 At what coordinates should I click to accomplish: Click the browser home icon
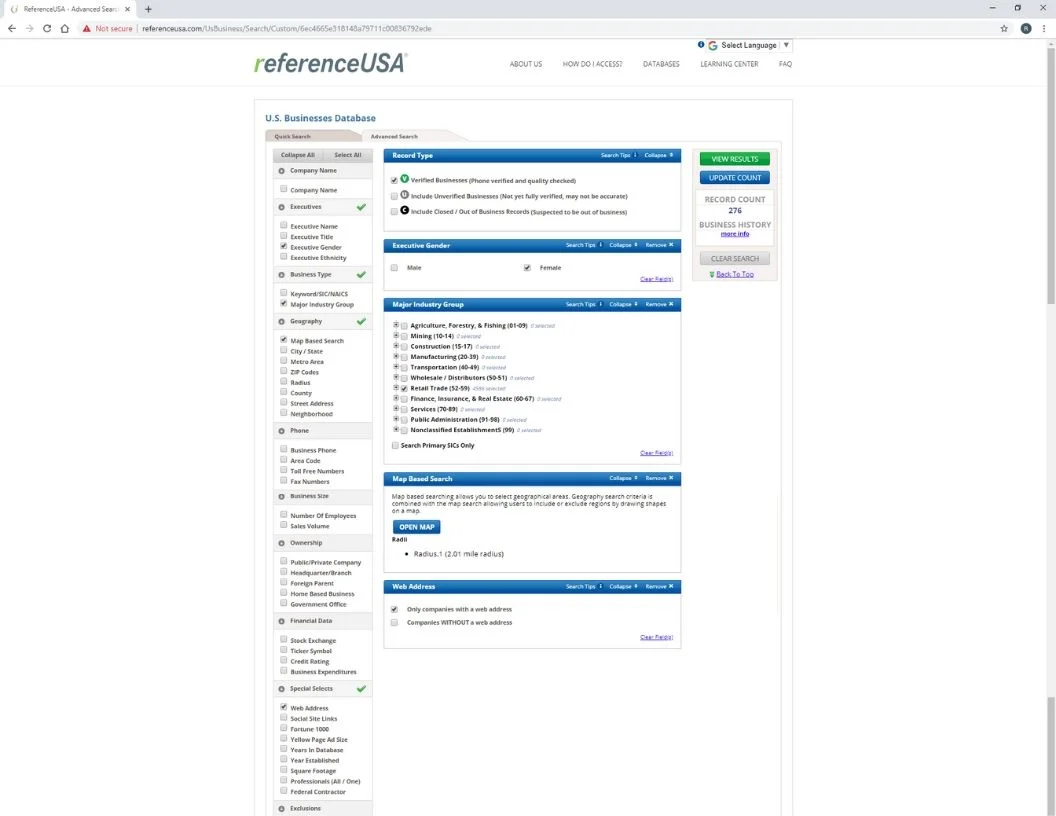(x=65, y=28)
